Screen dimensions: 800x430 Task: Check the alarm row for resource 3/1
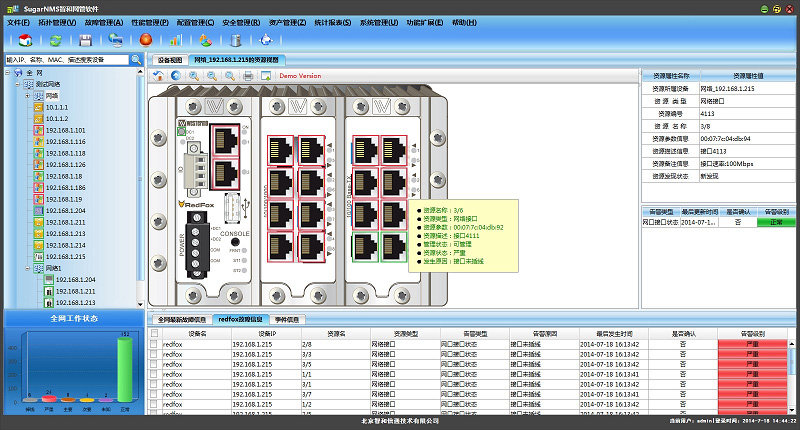(154, 384)
